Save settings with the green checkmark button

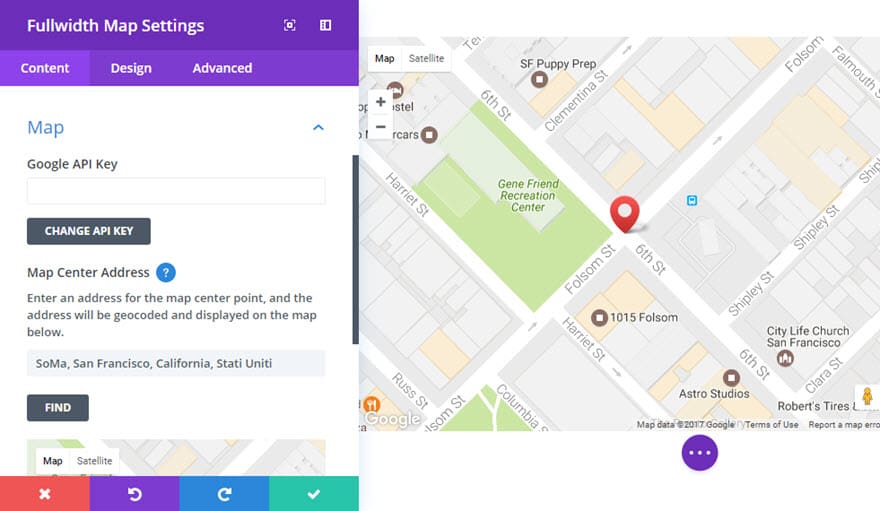click(314, 494)
